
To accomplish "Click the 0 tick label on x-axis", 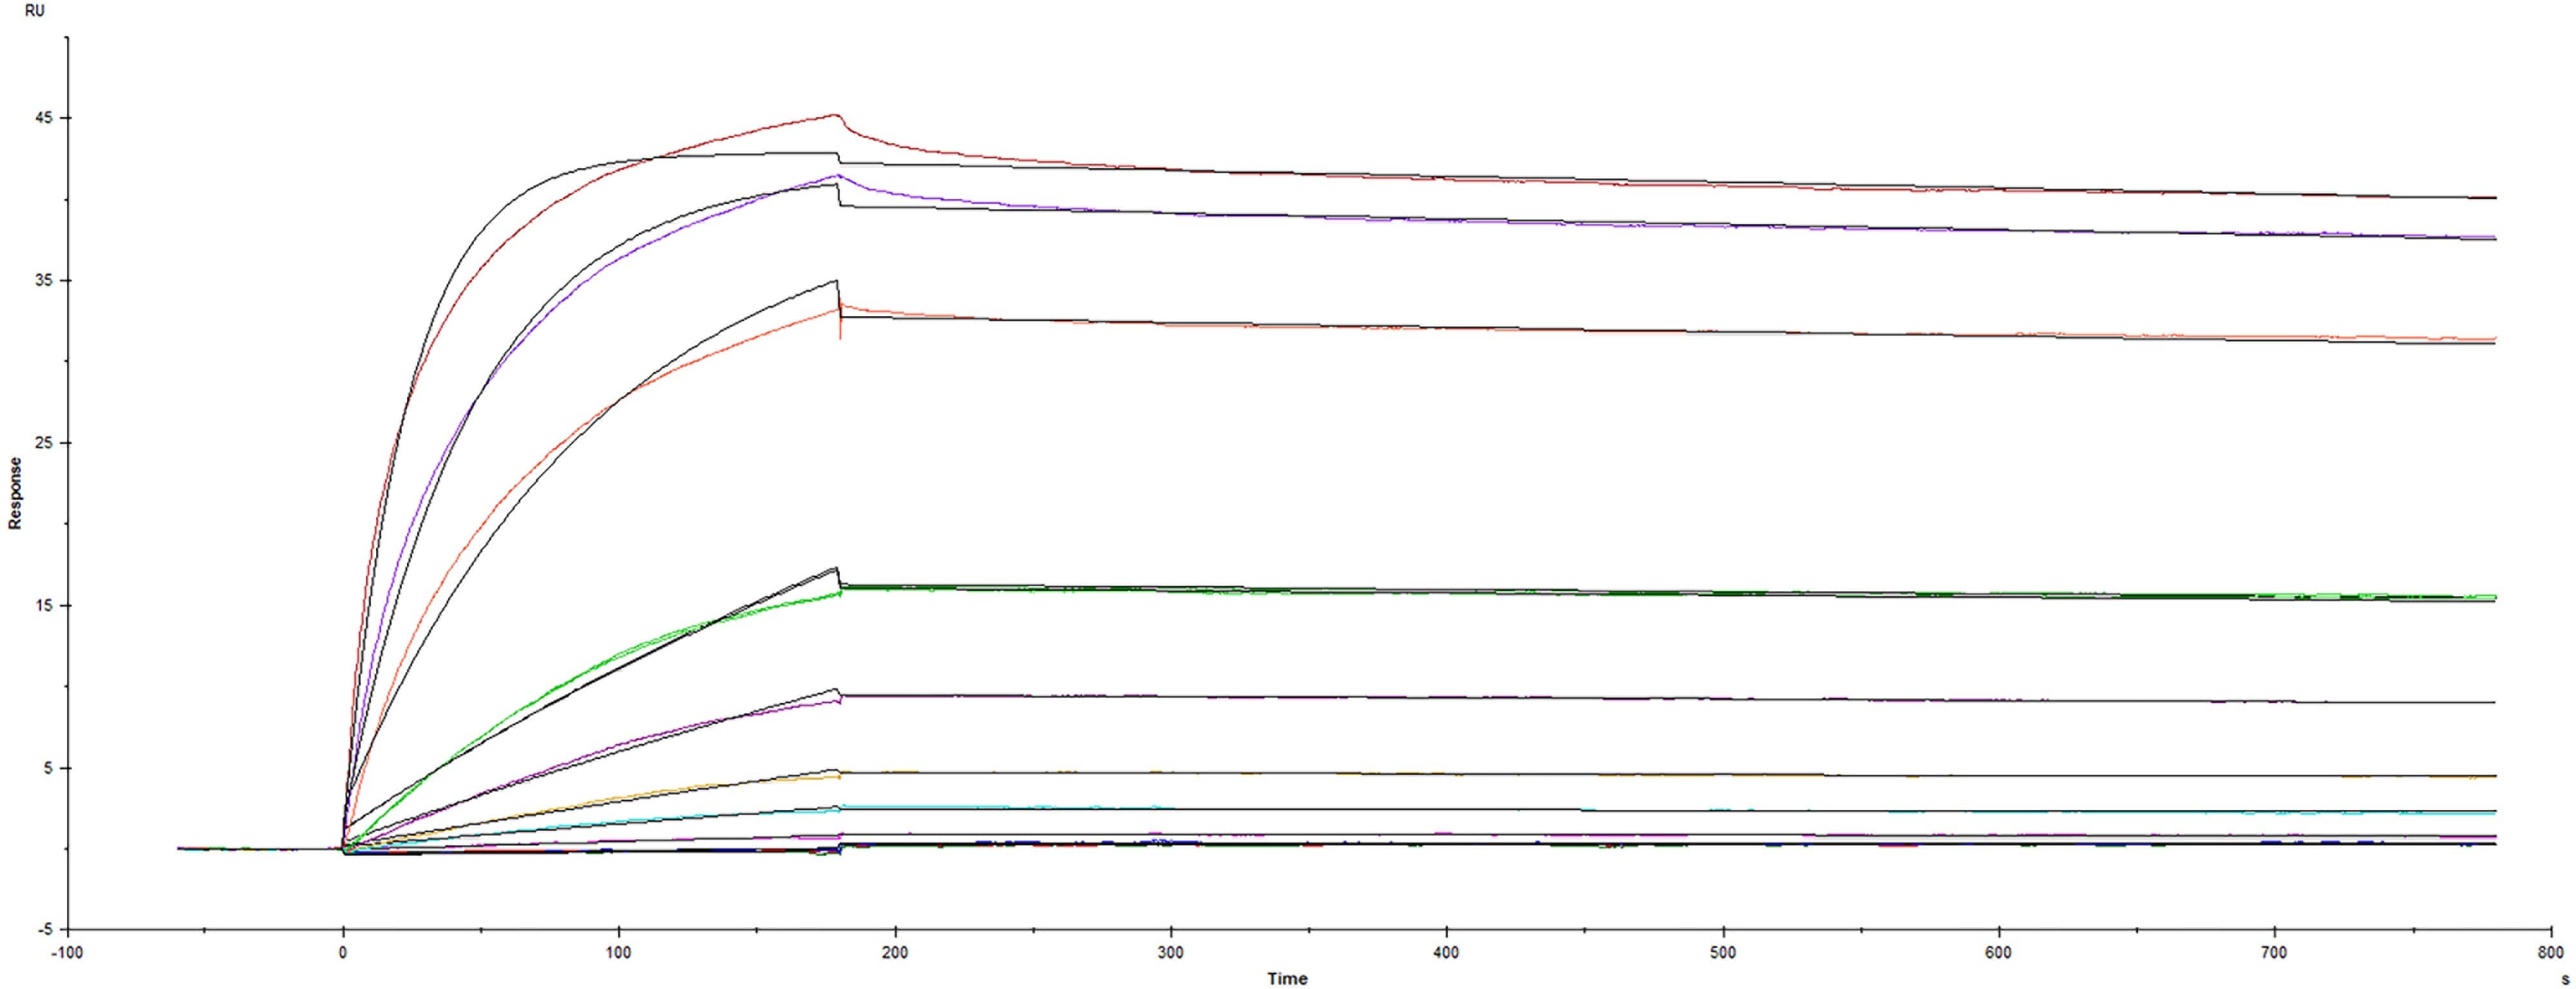I will [x=343, y=953].
